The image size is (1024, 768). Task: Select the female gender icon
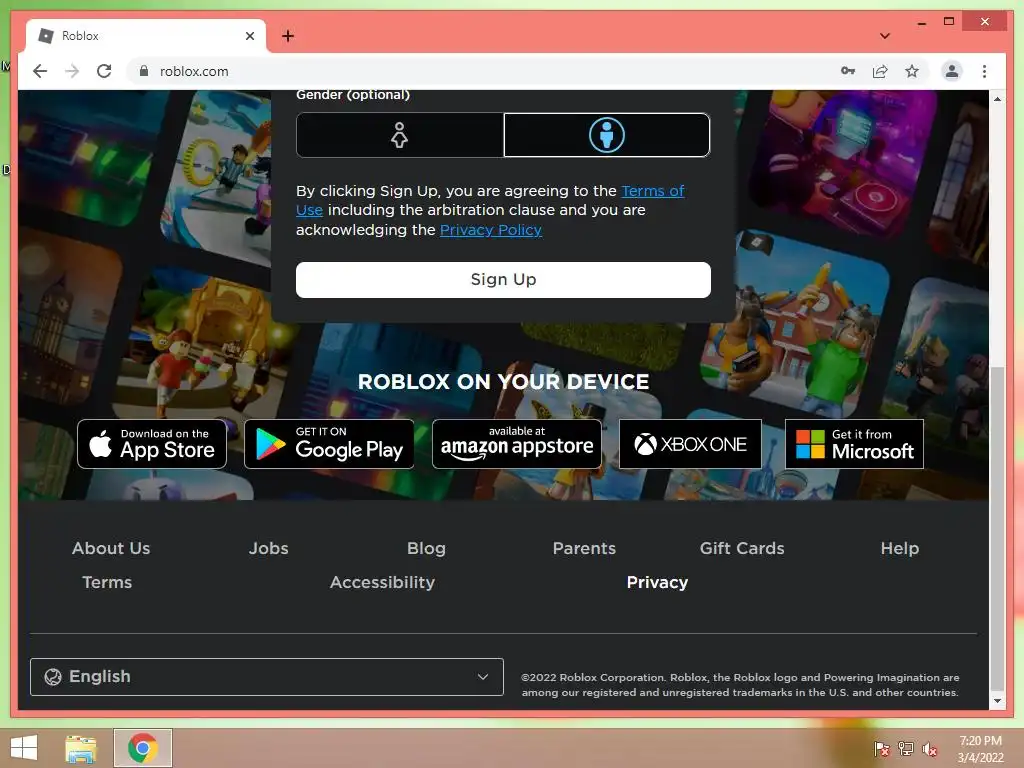[400, 135]
